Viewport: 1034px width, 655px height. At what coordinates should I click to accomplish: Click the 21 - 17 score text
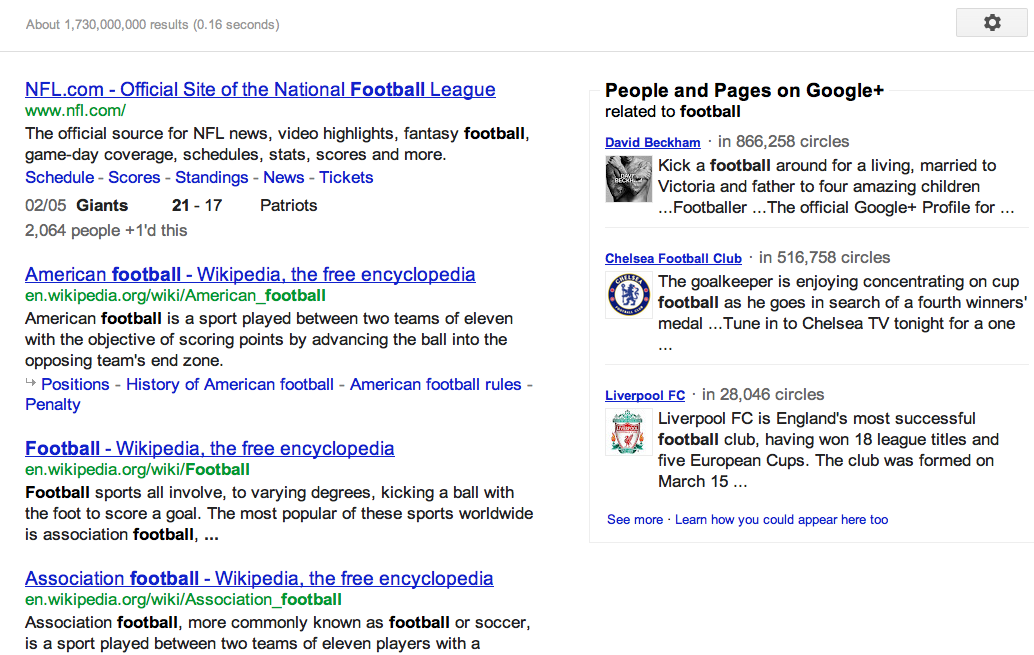click(197, 205)
